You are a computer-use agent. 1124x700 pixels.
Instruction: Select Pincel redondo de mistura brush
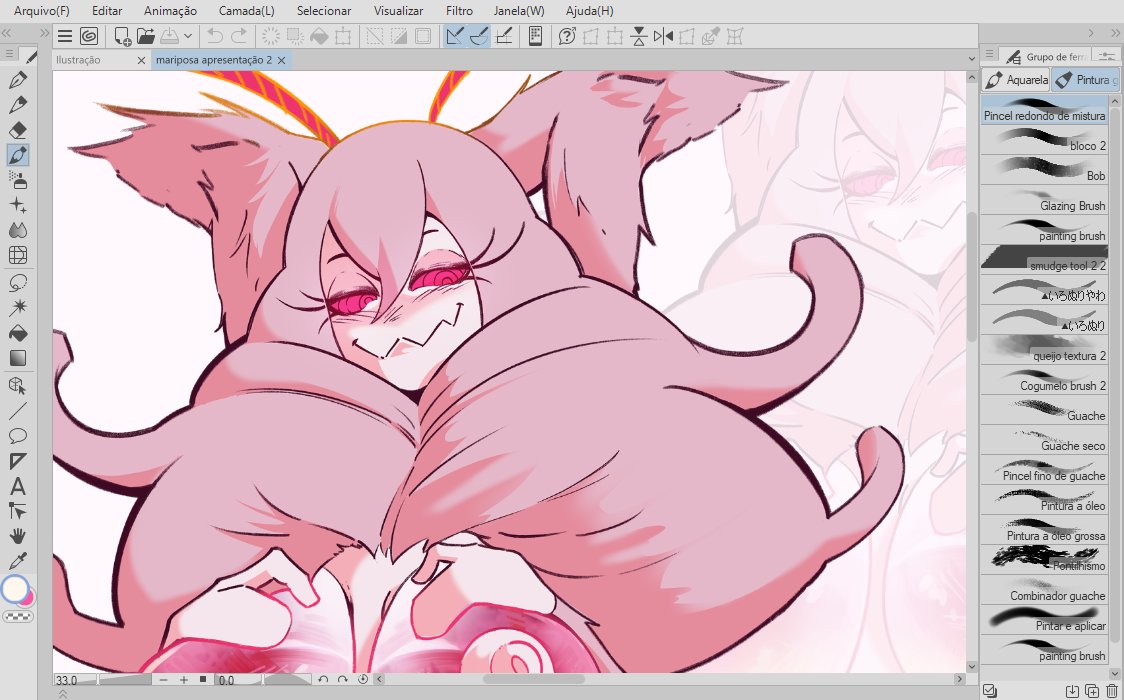[x=1044, y=111]
